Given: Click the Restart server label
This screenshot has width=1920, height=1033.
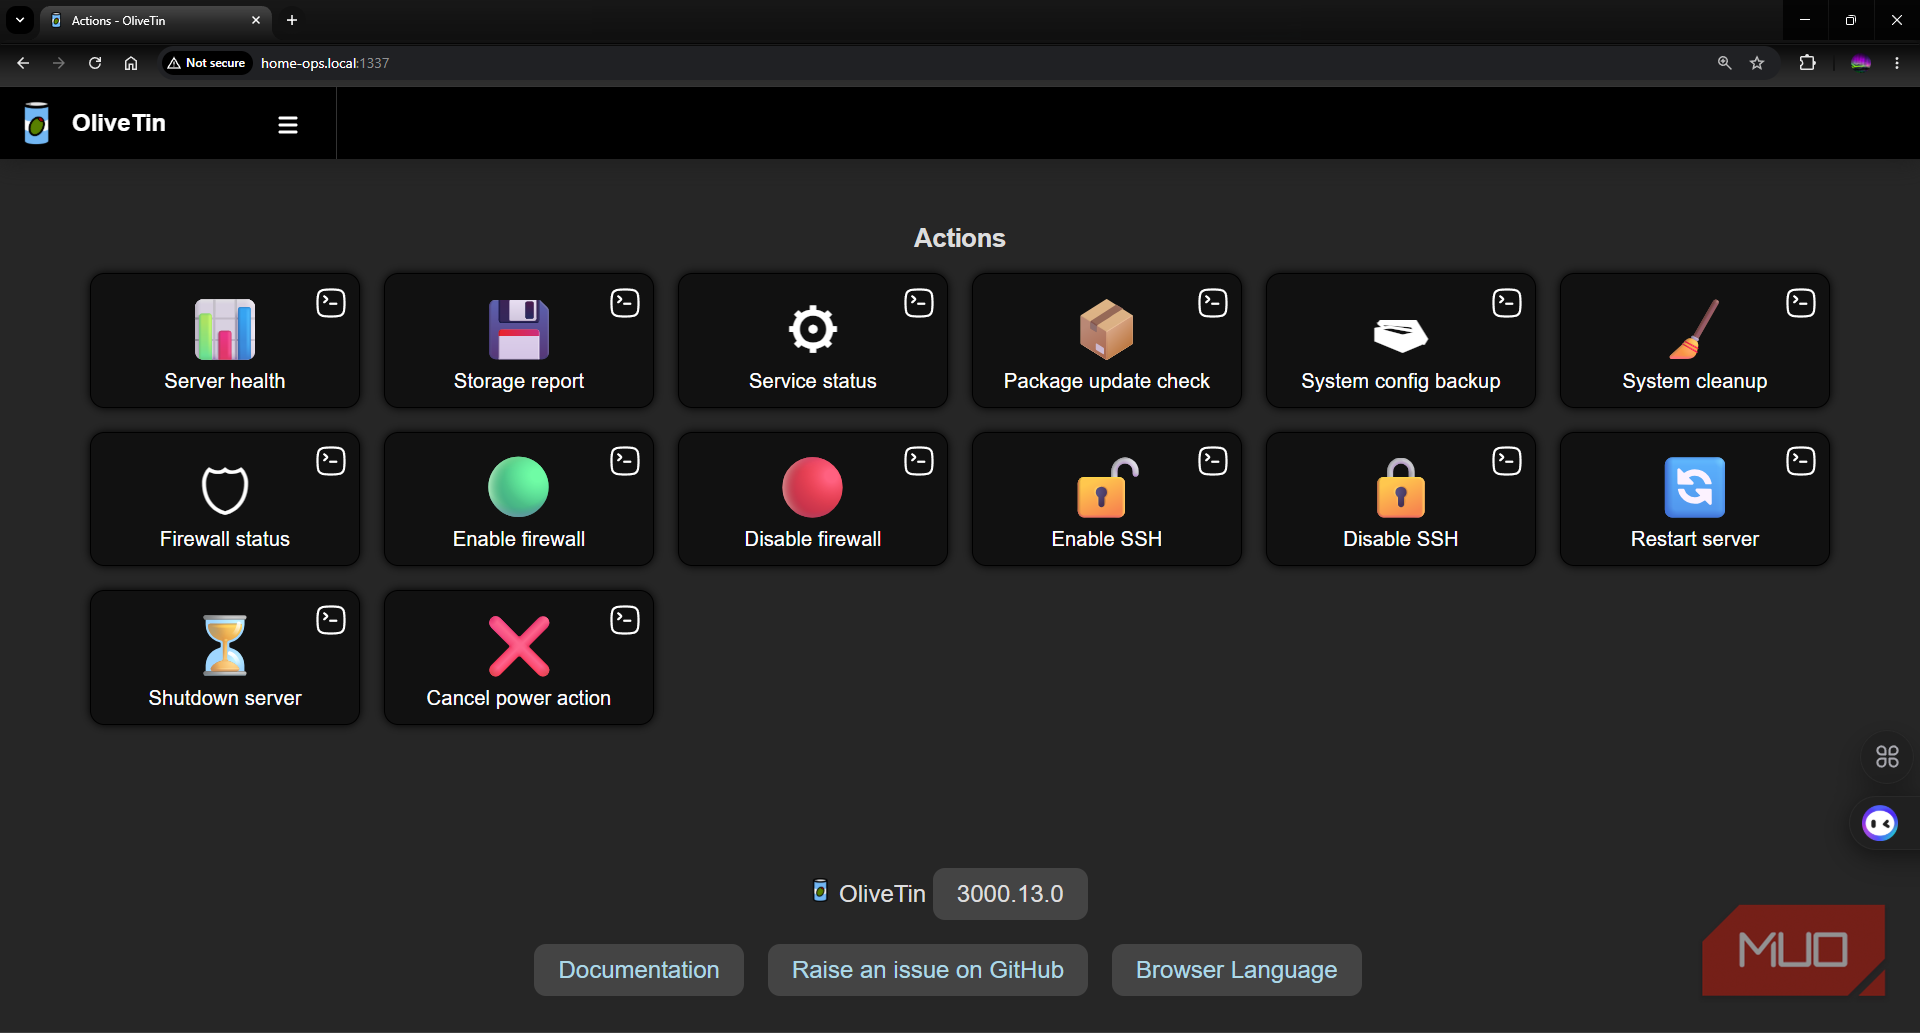Looking at the screenshot, I should [1695, 539].
